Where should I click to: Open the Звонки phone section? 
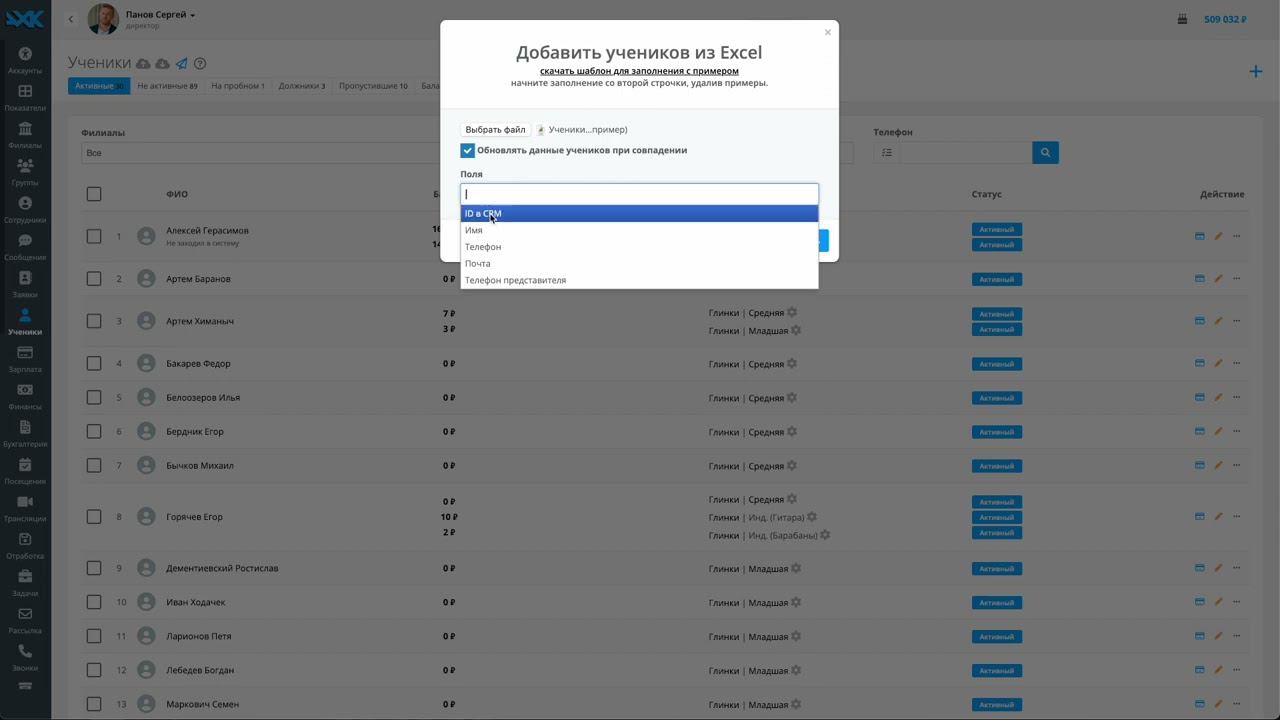(25, 657)
